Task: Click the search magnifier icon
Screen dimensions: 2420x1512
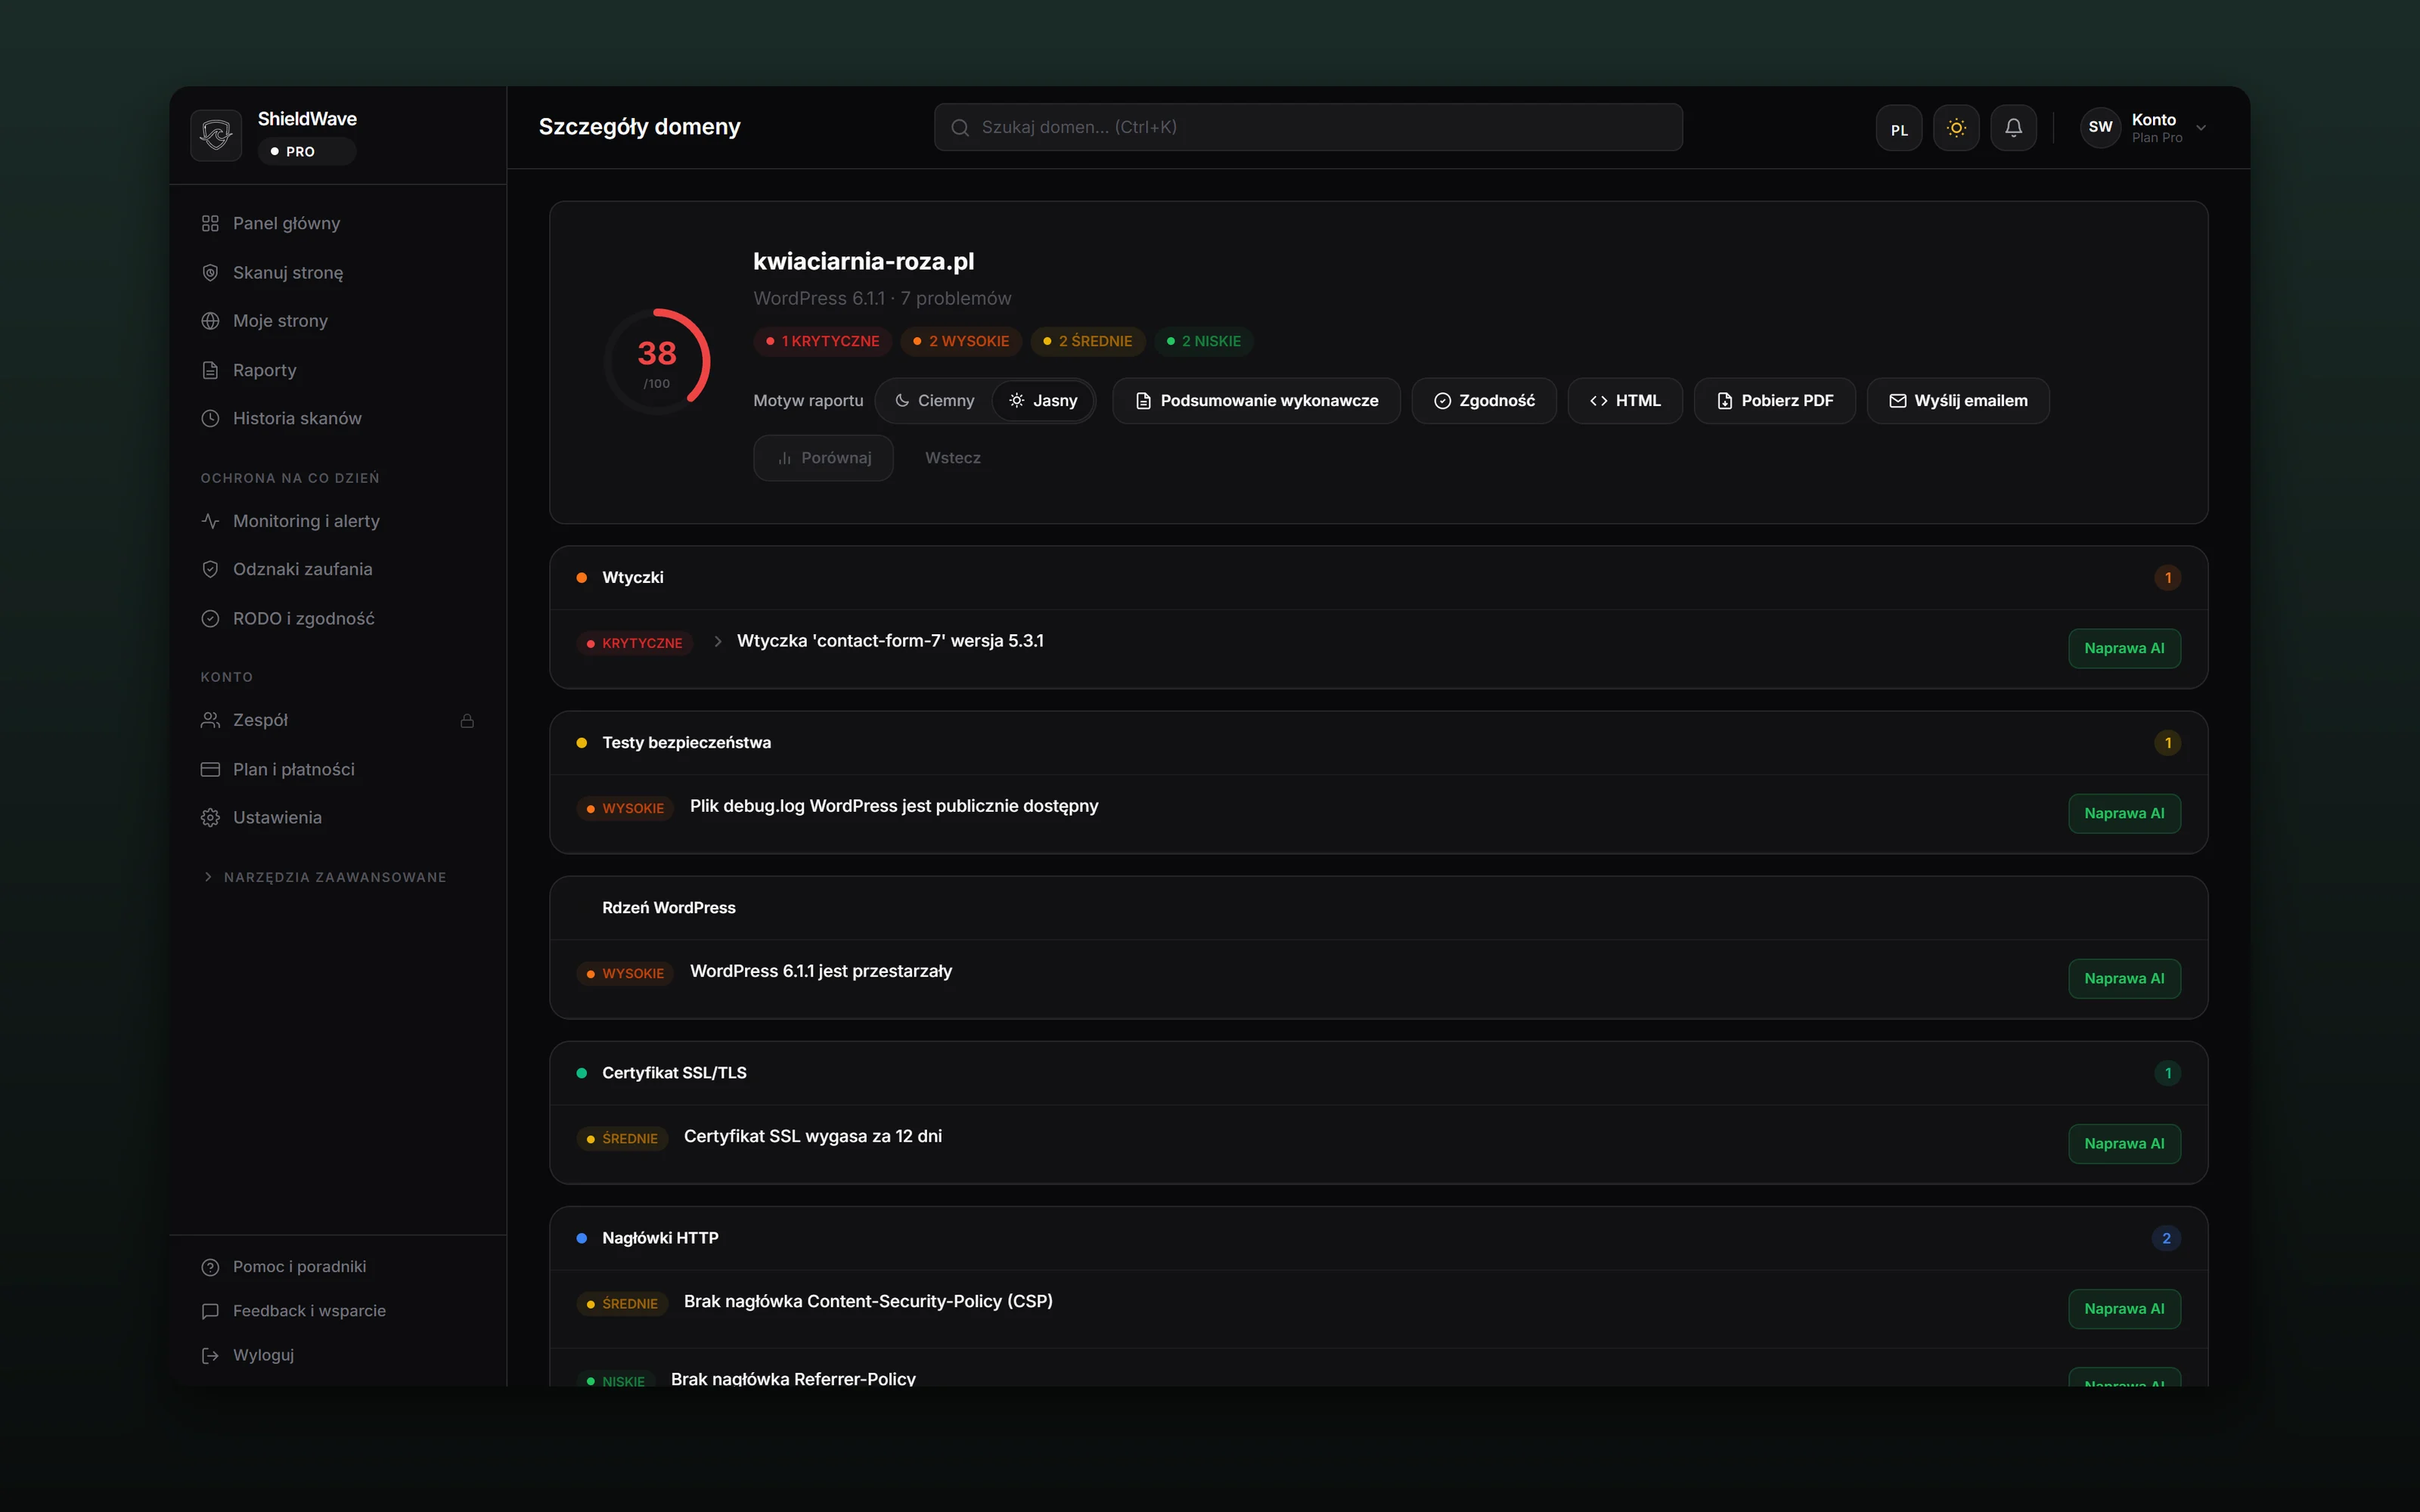Action: tap(960, 127)
